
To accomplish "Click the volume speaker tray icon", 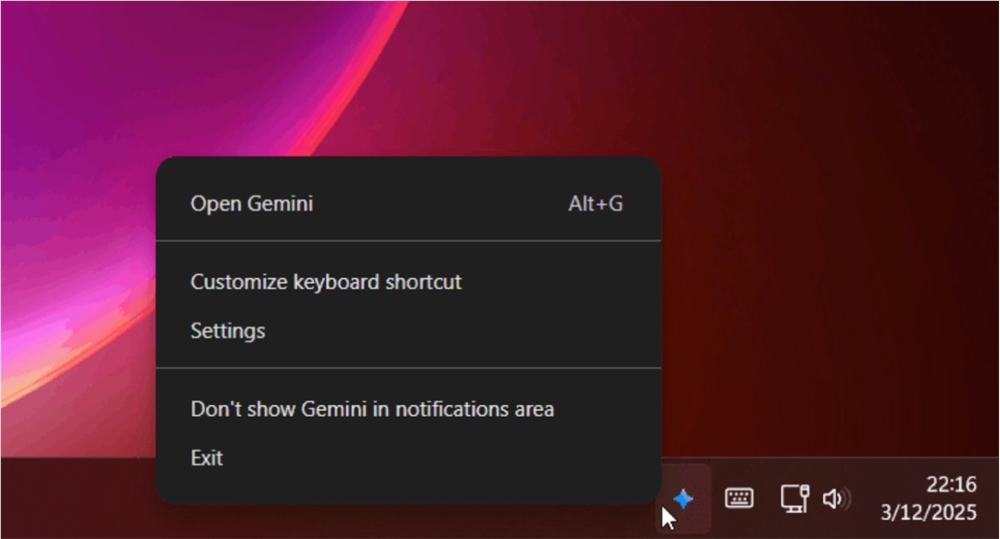I will point(834,498).
